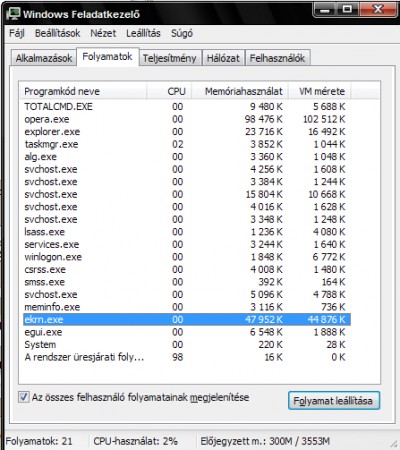
Task: Click the 102 512 K VM size value
Action: (324, 119)
